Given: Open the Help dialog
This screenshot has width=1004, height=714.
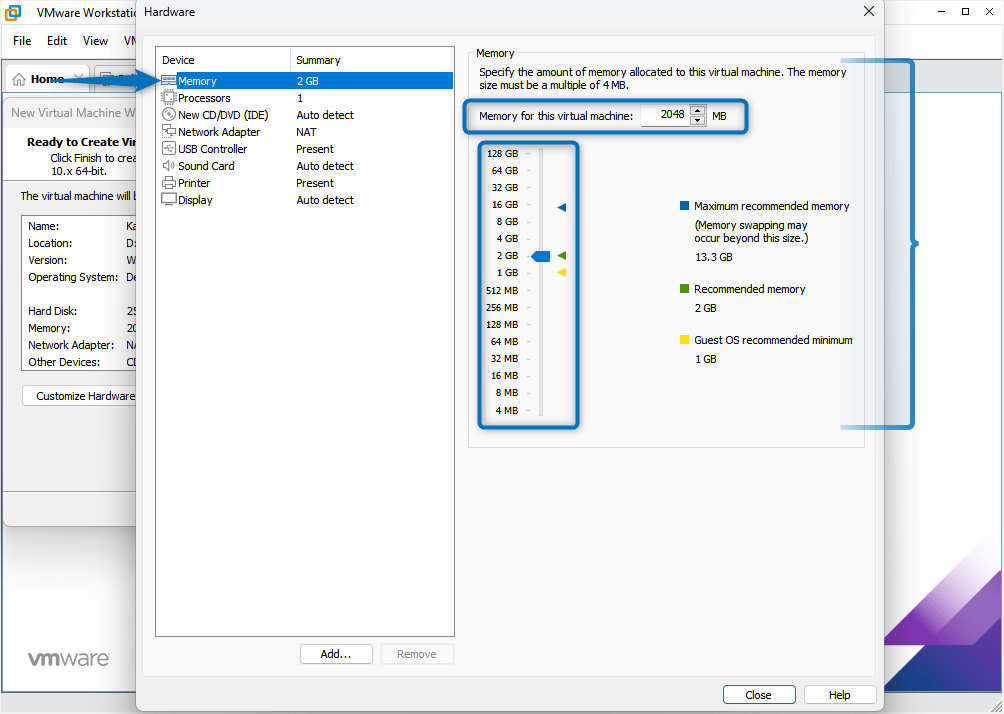Looking at the screenshot, I should 839,694.
